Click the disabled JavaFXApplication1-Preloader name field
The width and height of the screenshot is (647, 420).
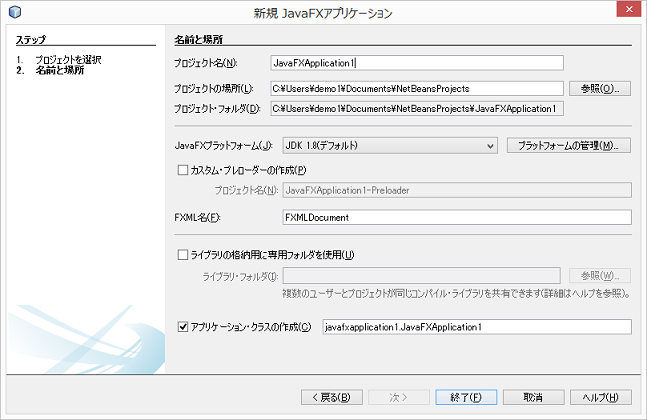tap(457, 190)
